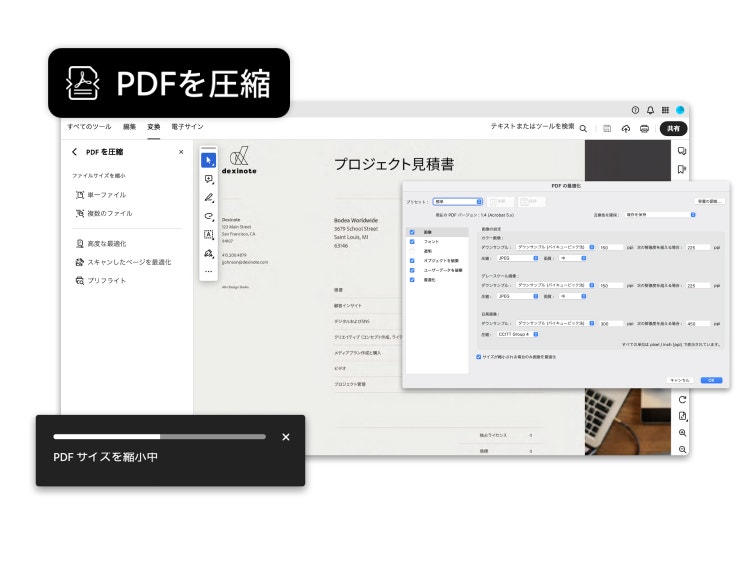This screenshot has width=750, height=563.
Task: Toggle the ユーザーデータを破棄 checkbox
Action: coord(412,270)
